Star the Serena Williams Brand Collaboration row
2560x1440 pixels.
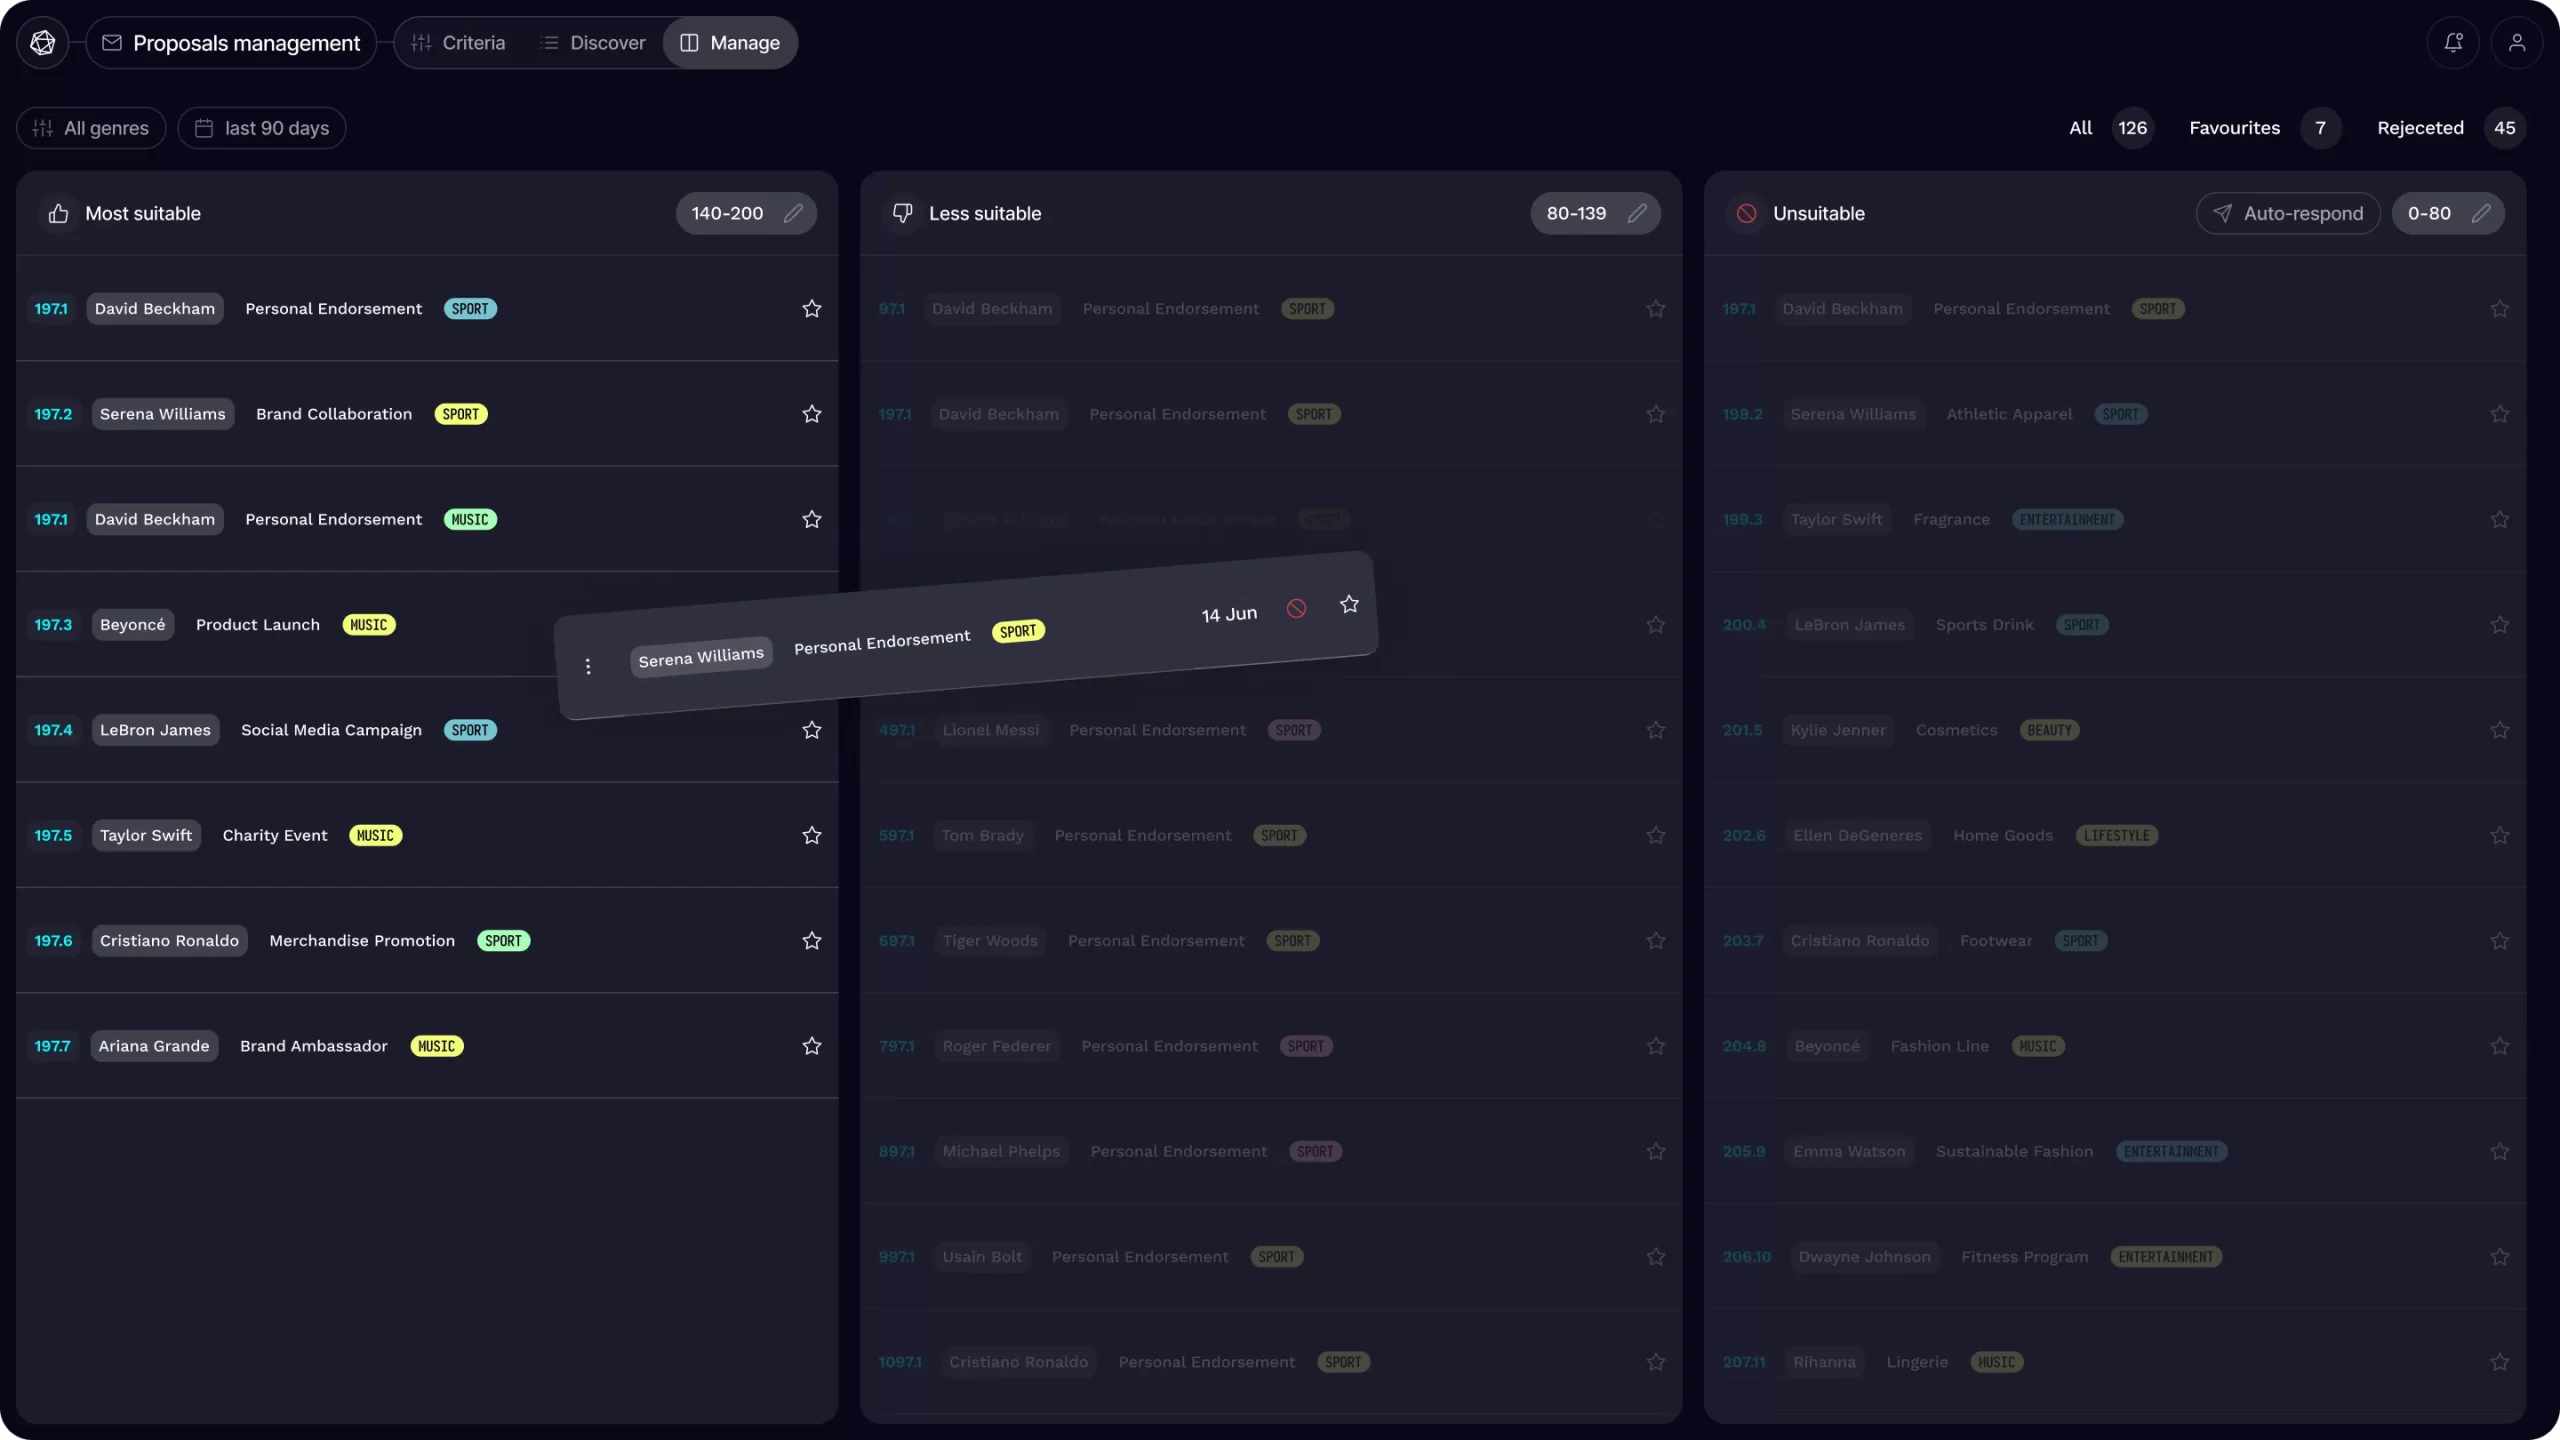pyautogui.click(x=812, y=414)
